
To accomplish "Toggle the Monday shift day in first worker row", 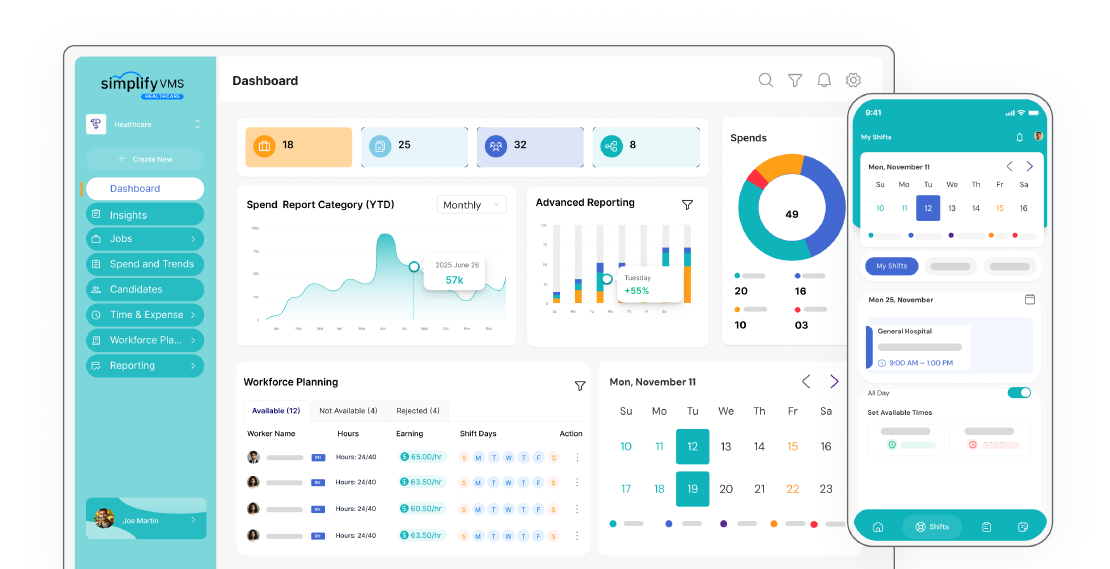I will pos(479,457).
